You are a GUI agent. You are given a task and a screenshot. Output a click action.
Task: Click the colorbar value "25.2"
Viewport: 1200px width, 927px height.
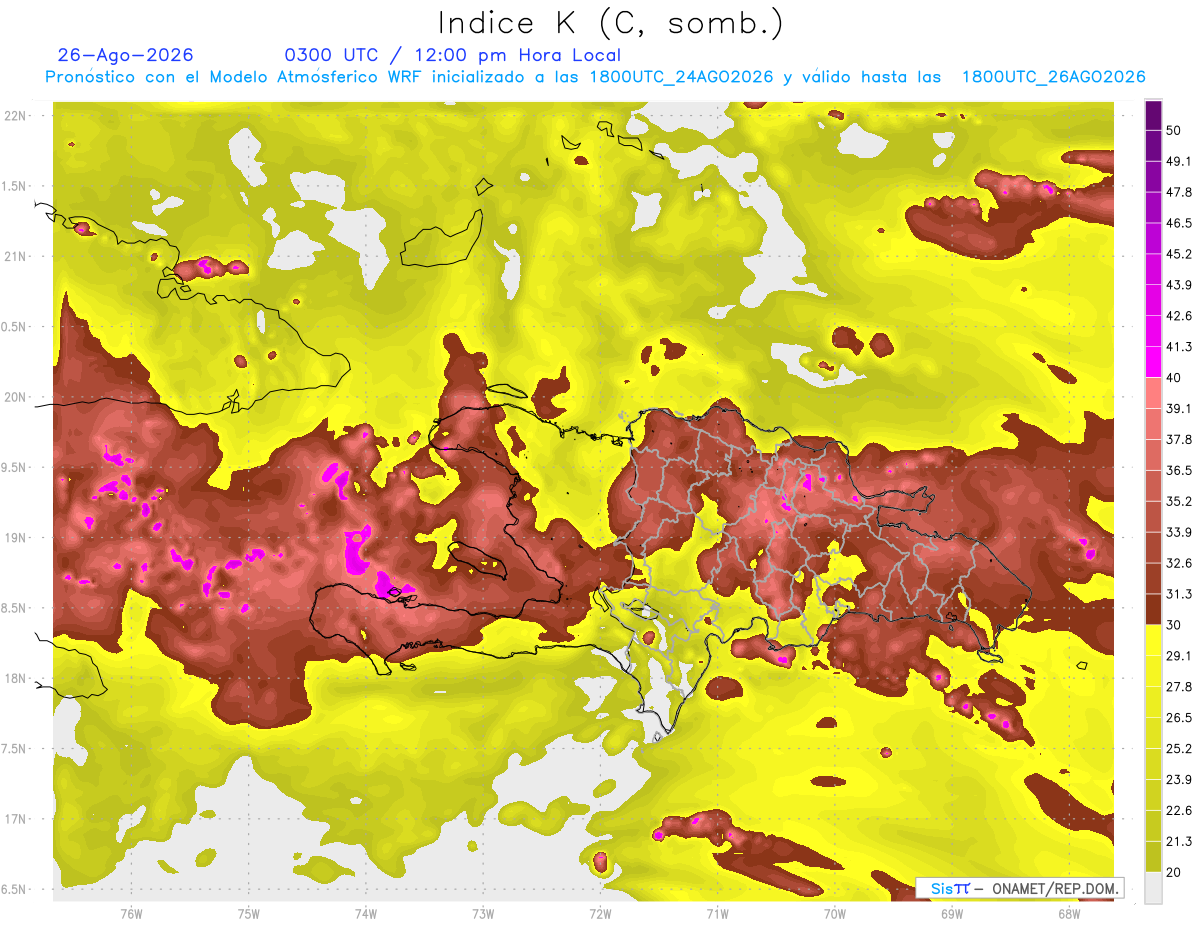1178,749
